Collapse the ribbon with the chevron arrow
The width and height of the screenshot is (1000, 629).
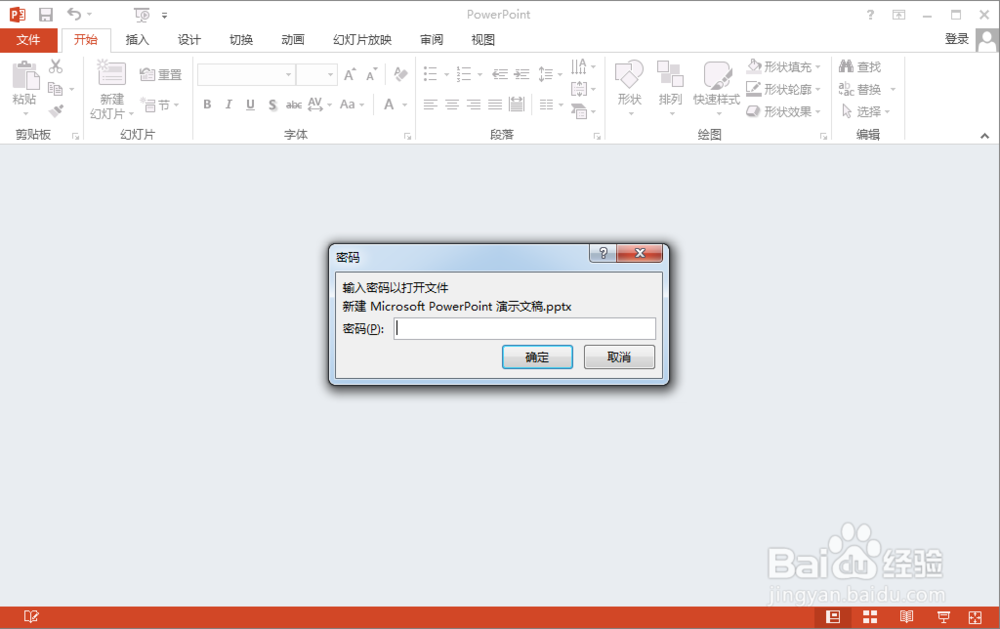click(x=985, y=135)
